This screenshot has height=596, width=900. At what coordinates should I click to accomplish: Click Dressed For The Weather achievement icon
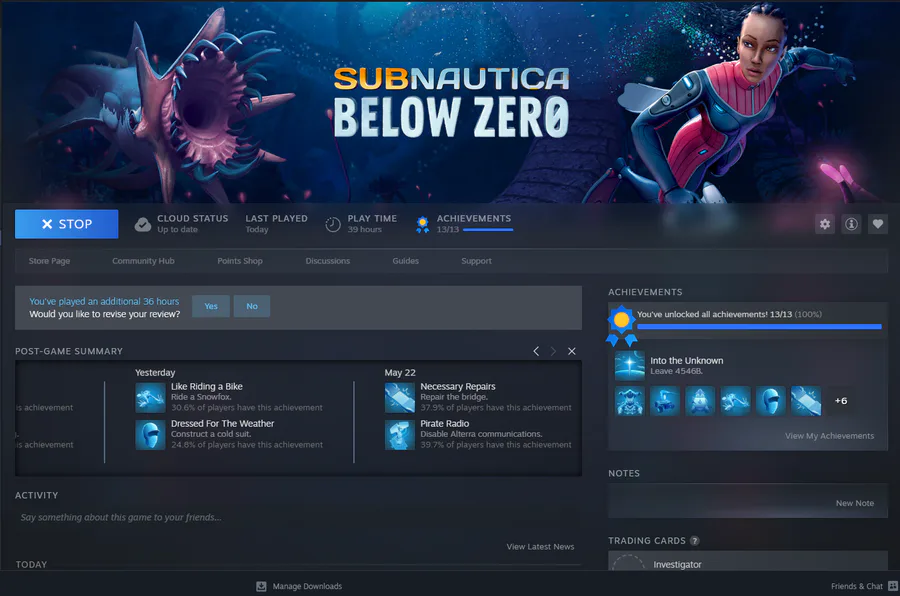(150, 435)
